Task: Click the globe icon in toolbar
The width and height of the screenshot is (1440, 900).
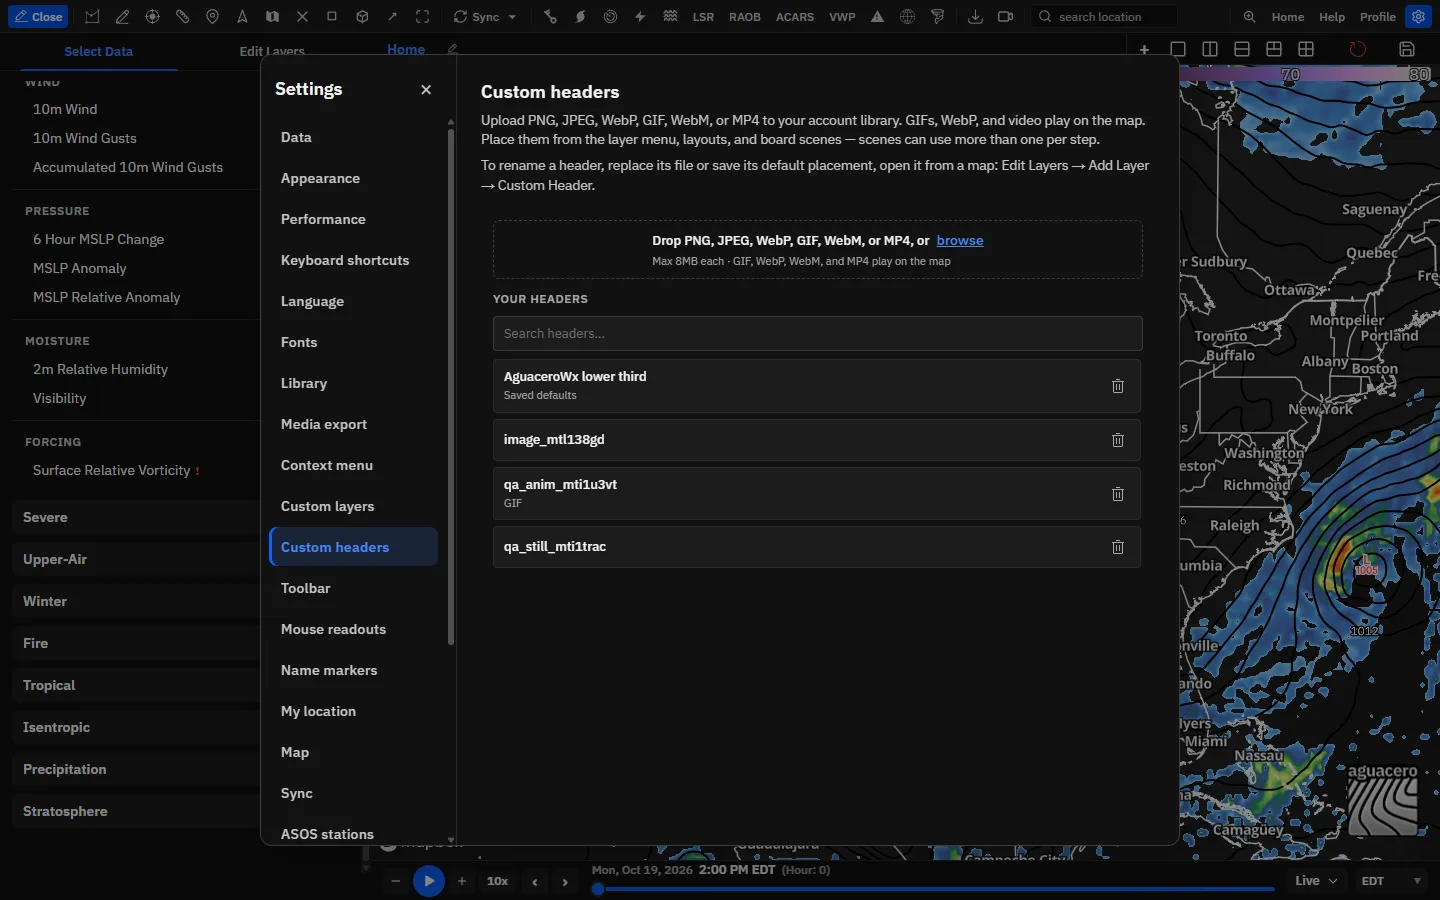Action: click(x=907, y=17)
